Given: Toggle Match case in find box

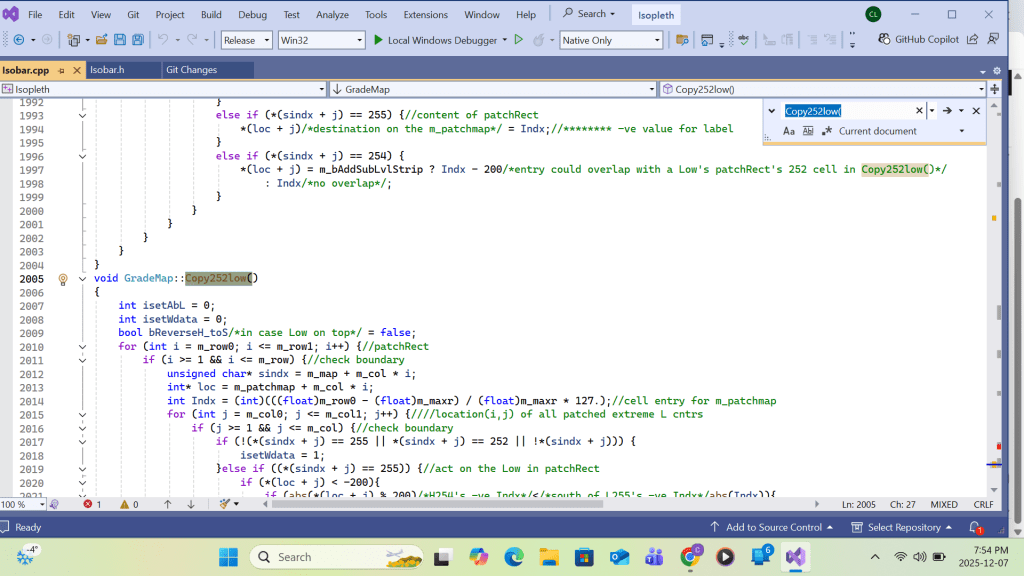Looking at the screenshot, I should tap(789, 131).
